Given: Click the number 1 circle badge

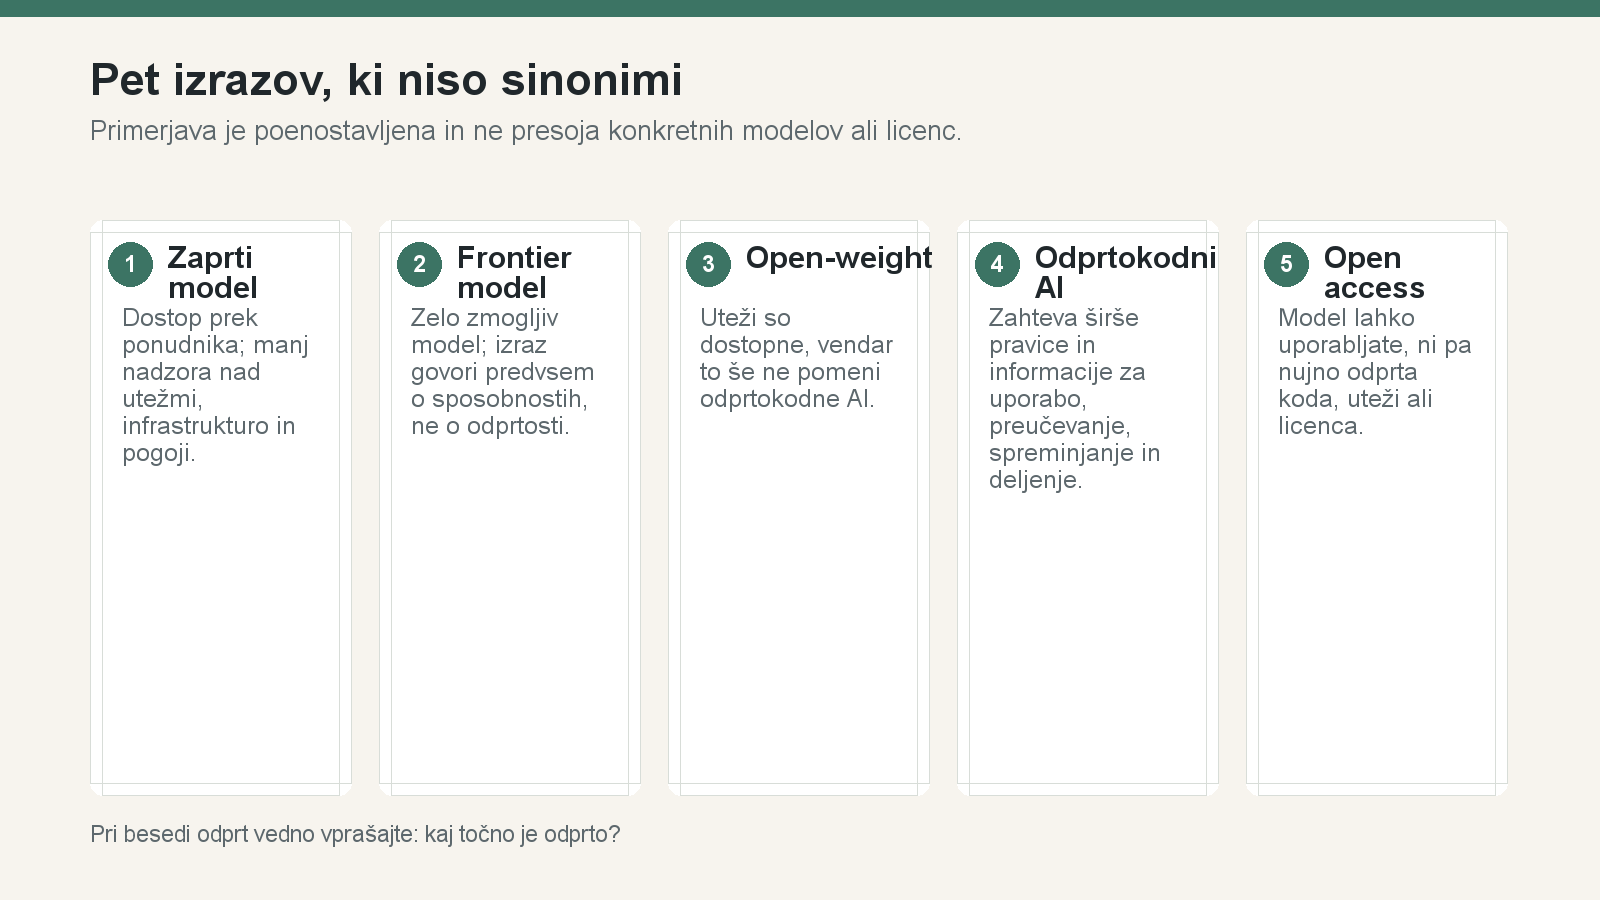Looking at the screenshot, I should coord(130,264).
